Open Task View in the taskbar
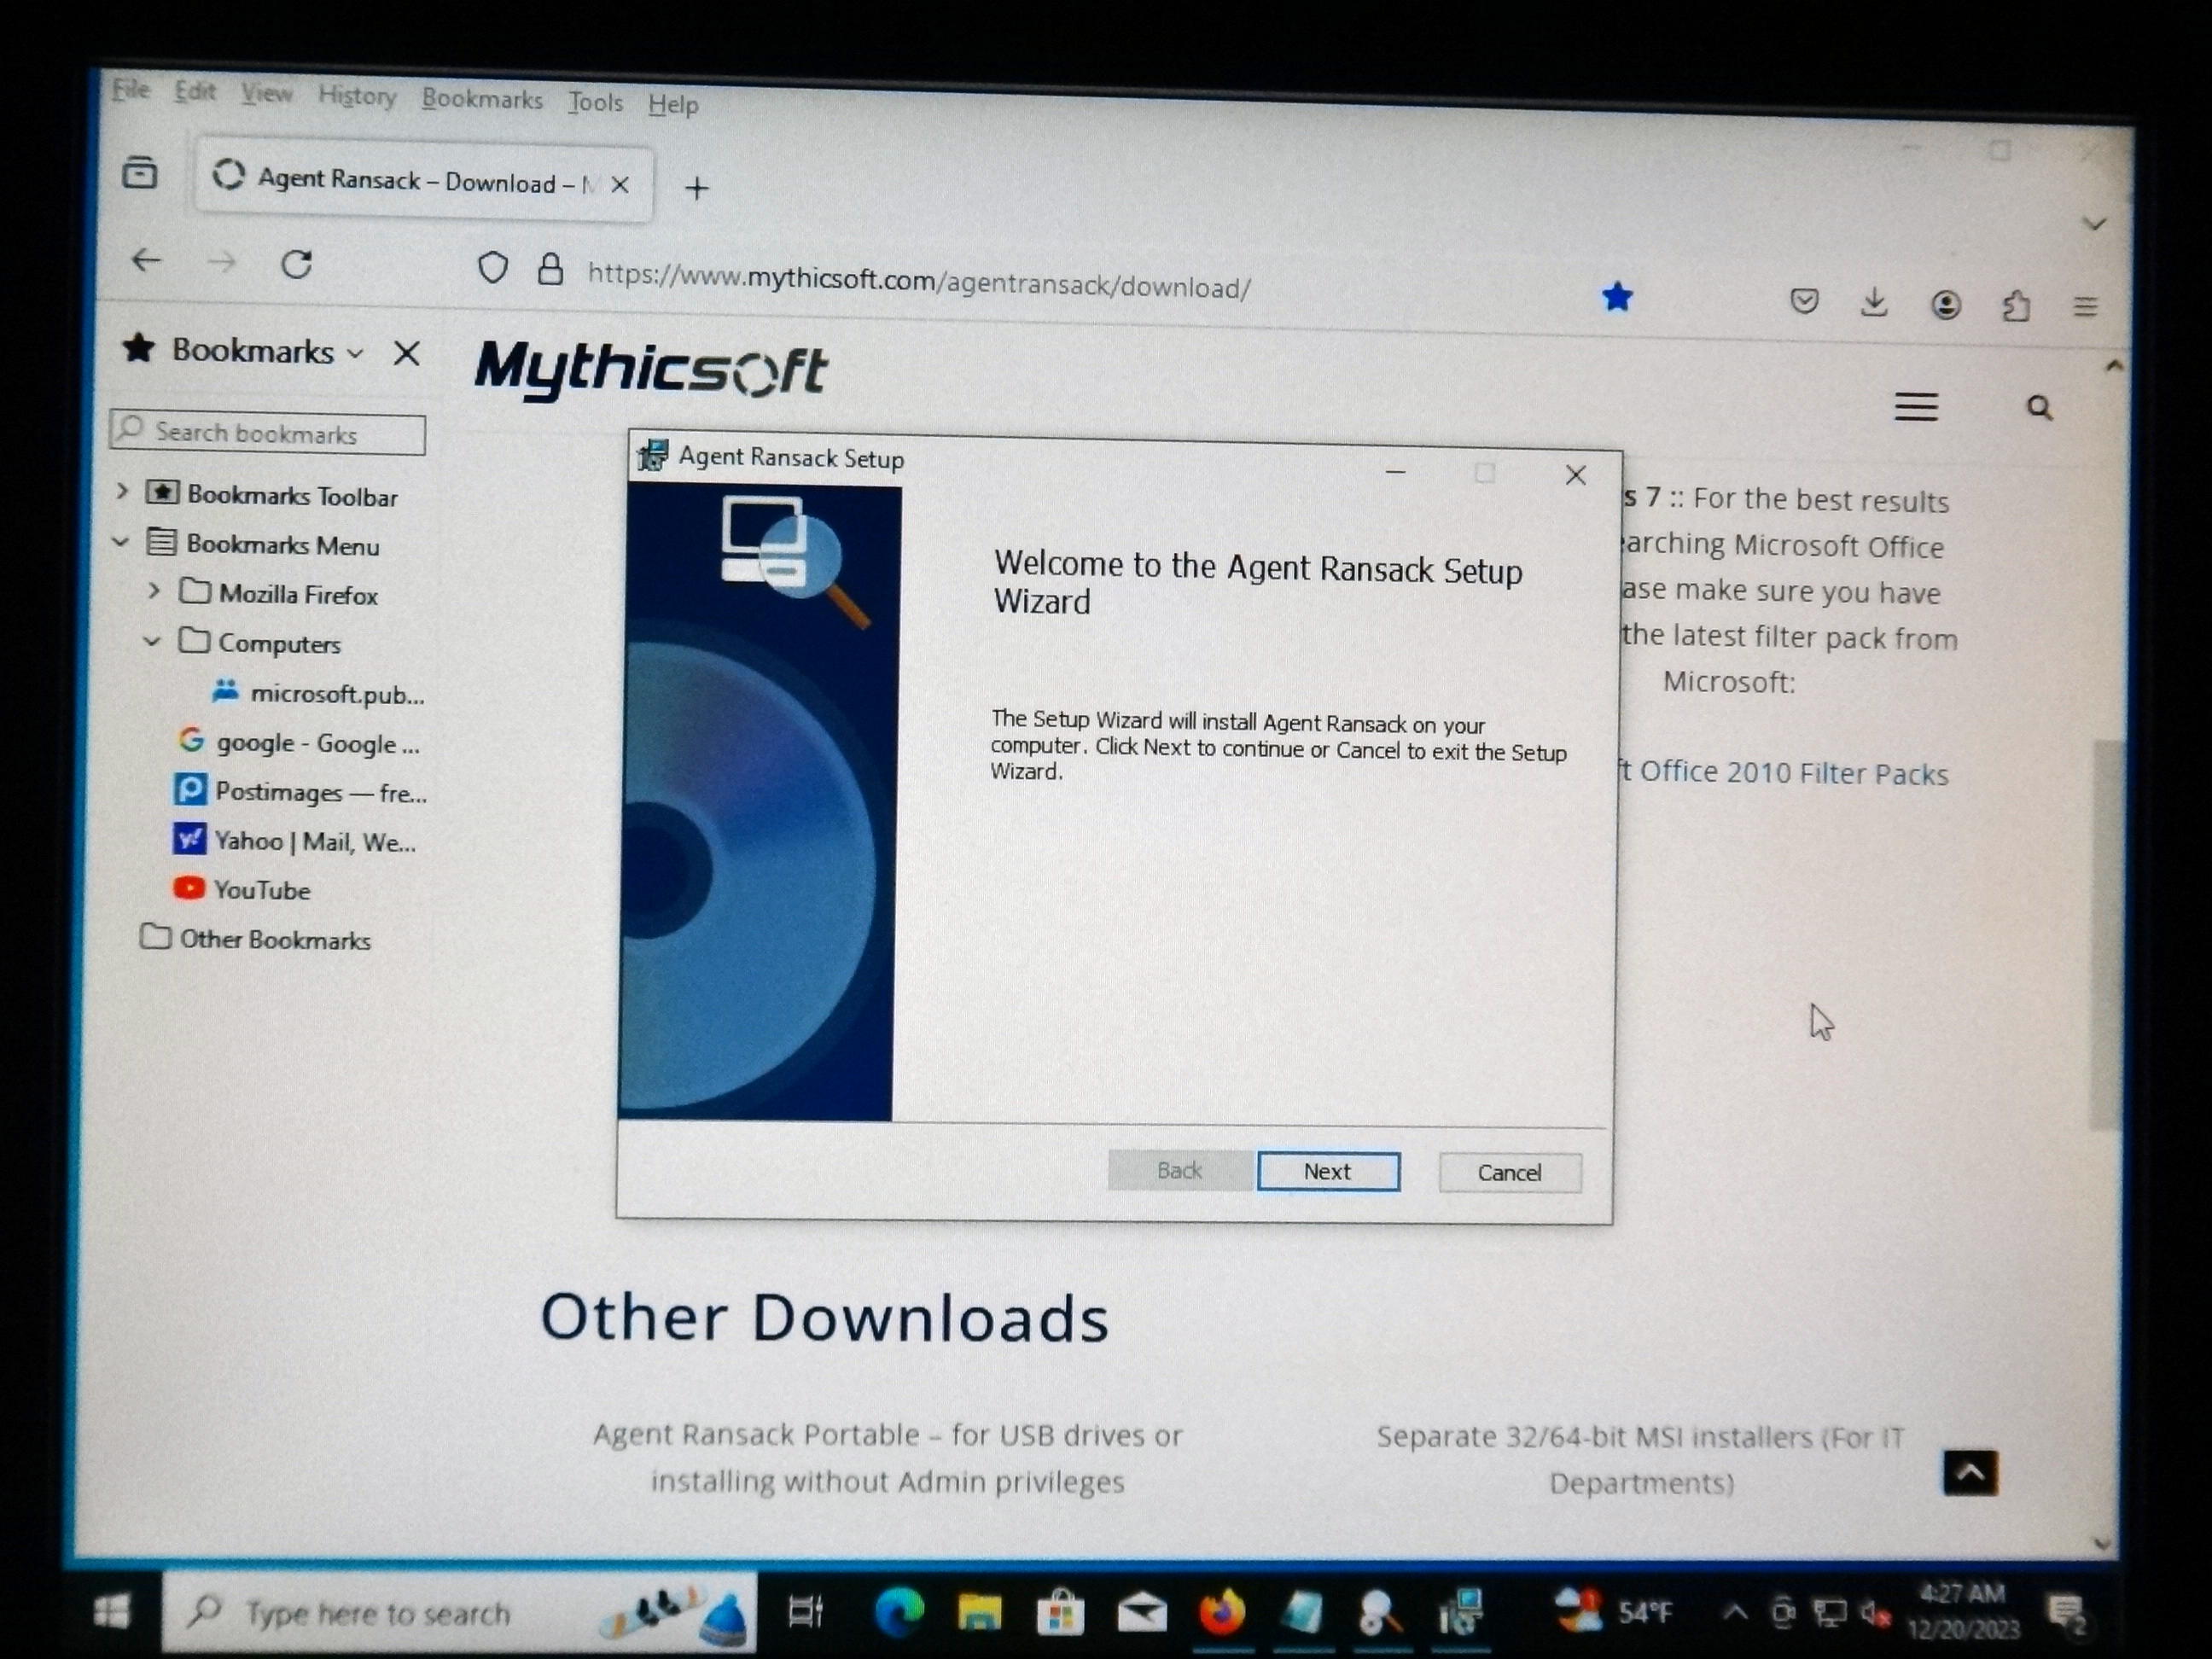This screenshot has width=2212, height=1659. click(805, 1611)
